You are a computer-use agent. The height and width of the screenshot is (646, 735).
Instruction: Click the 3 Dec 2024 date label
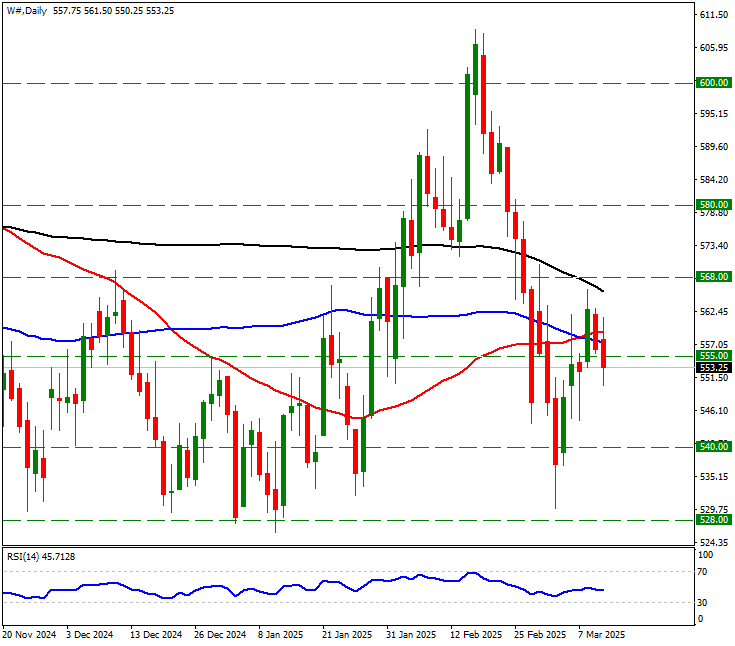90,635
